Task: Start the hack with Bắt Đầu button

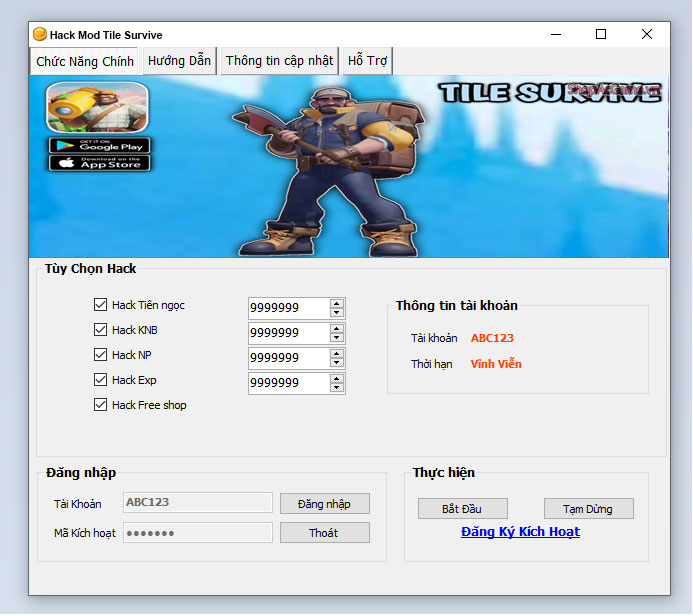Action: coord(462,509)
